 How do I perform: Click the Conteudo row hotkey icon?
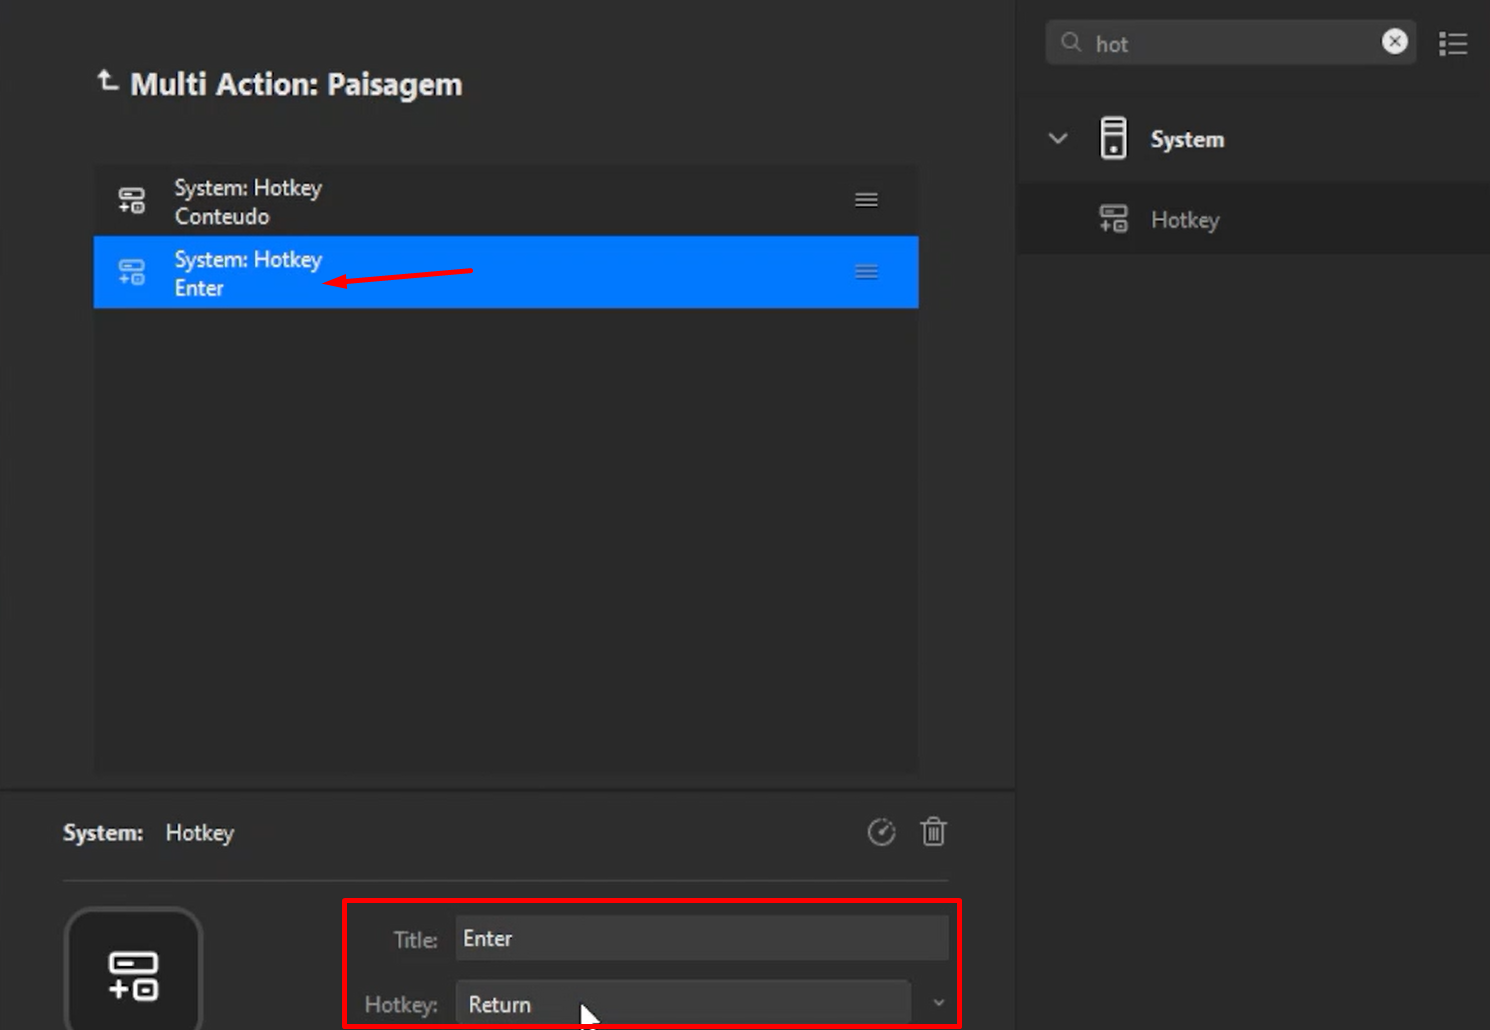[132, 201]
